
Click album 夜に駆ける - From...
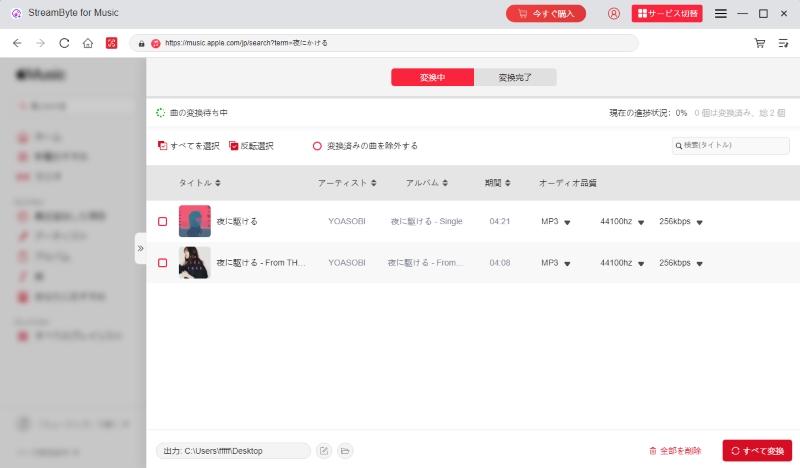coord(426,263)
